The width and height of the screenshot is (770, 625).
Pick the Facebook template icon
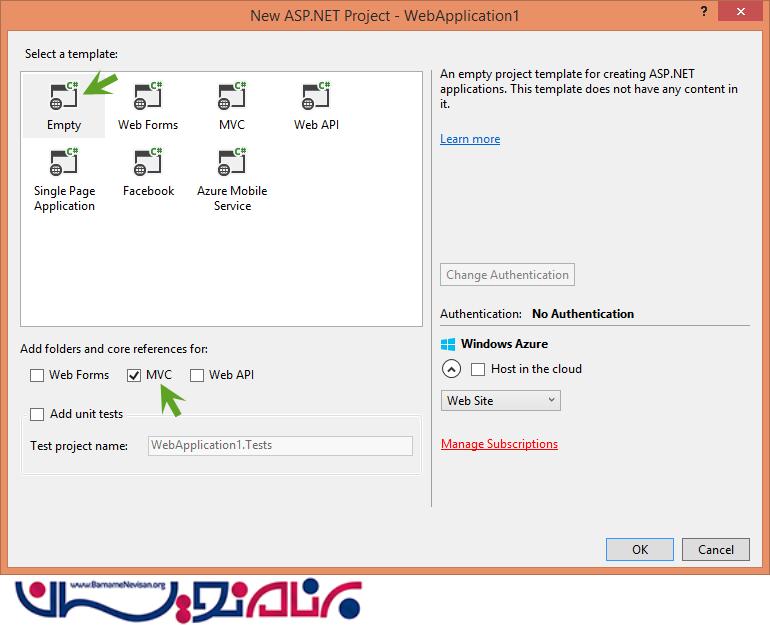(148, 162)
